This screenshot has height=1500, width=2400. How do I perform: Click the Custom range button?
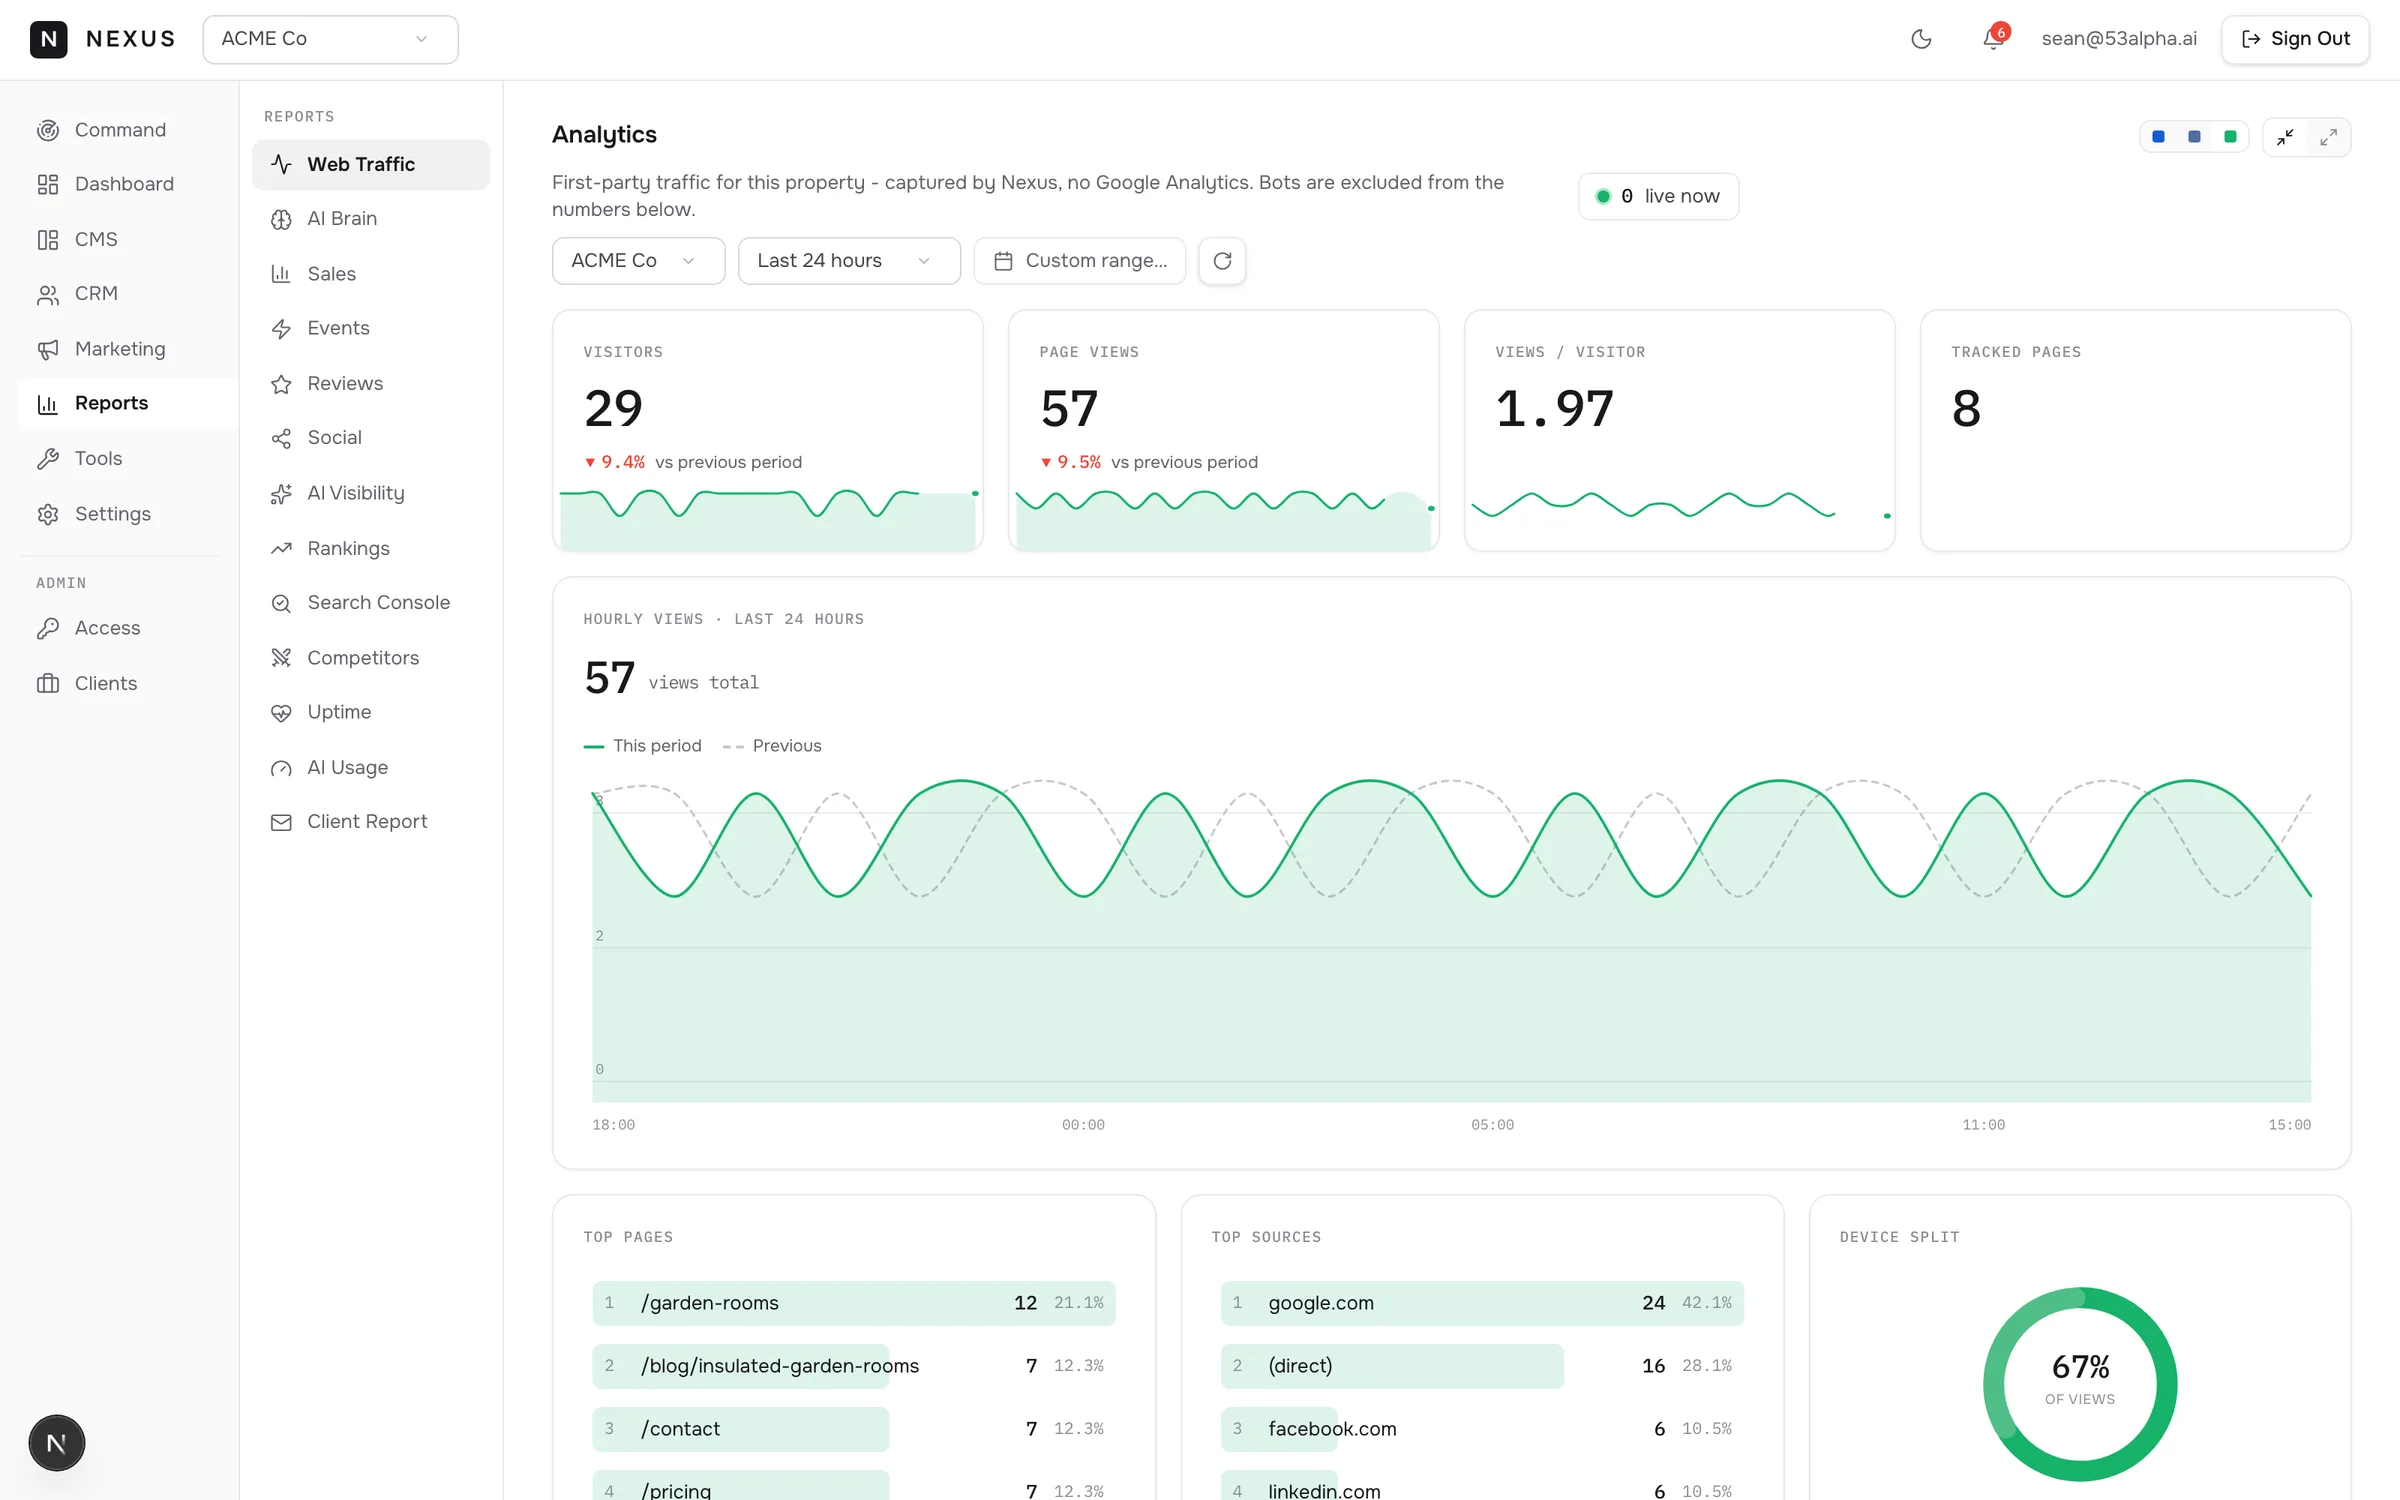pyautogui.click(x=1080, y=261)
